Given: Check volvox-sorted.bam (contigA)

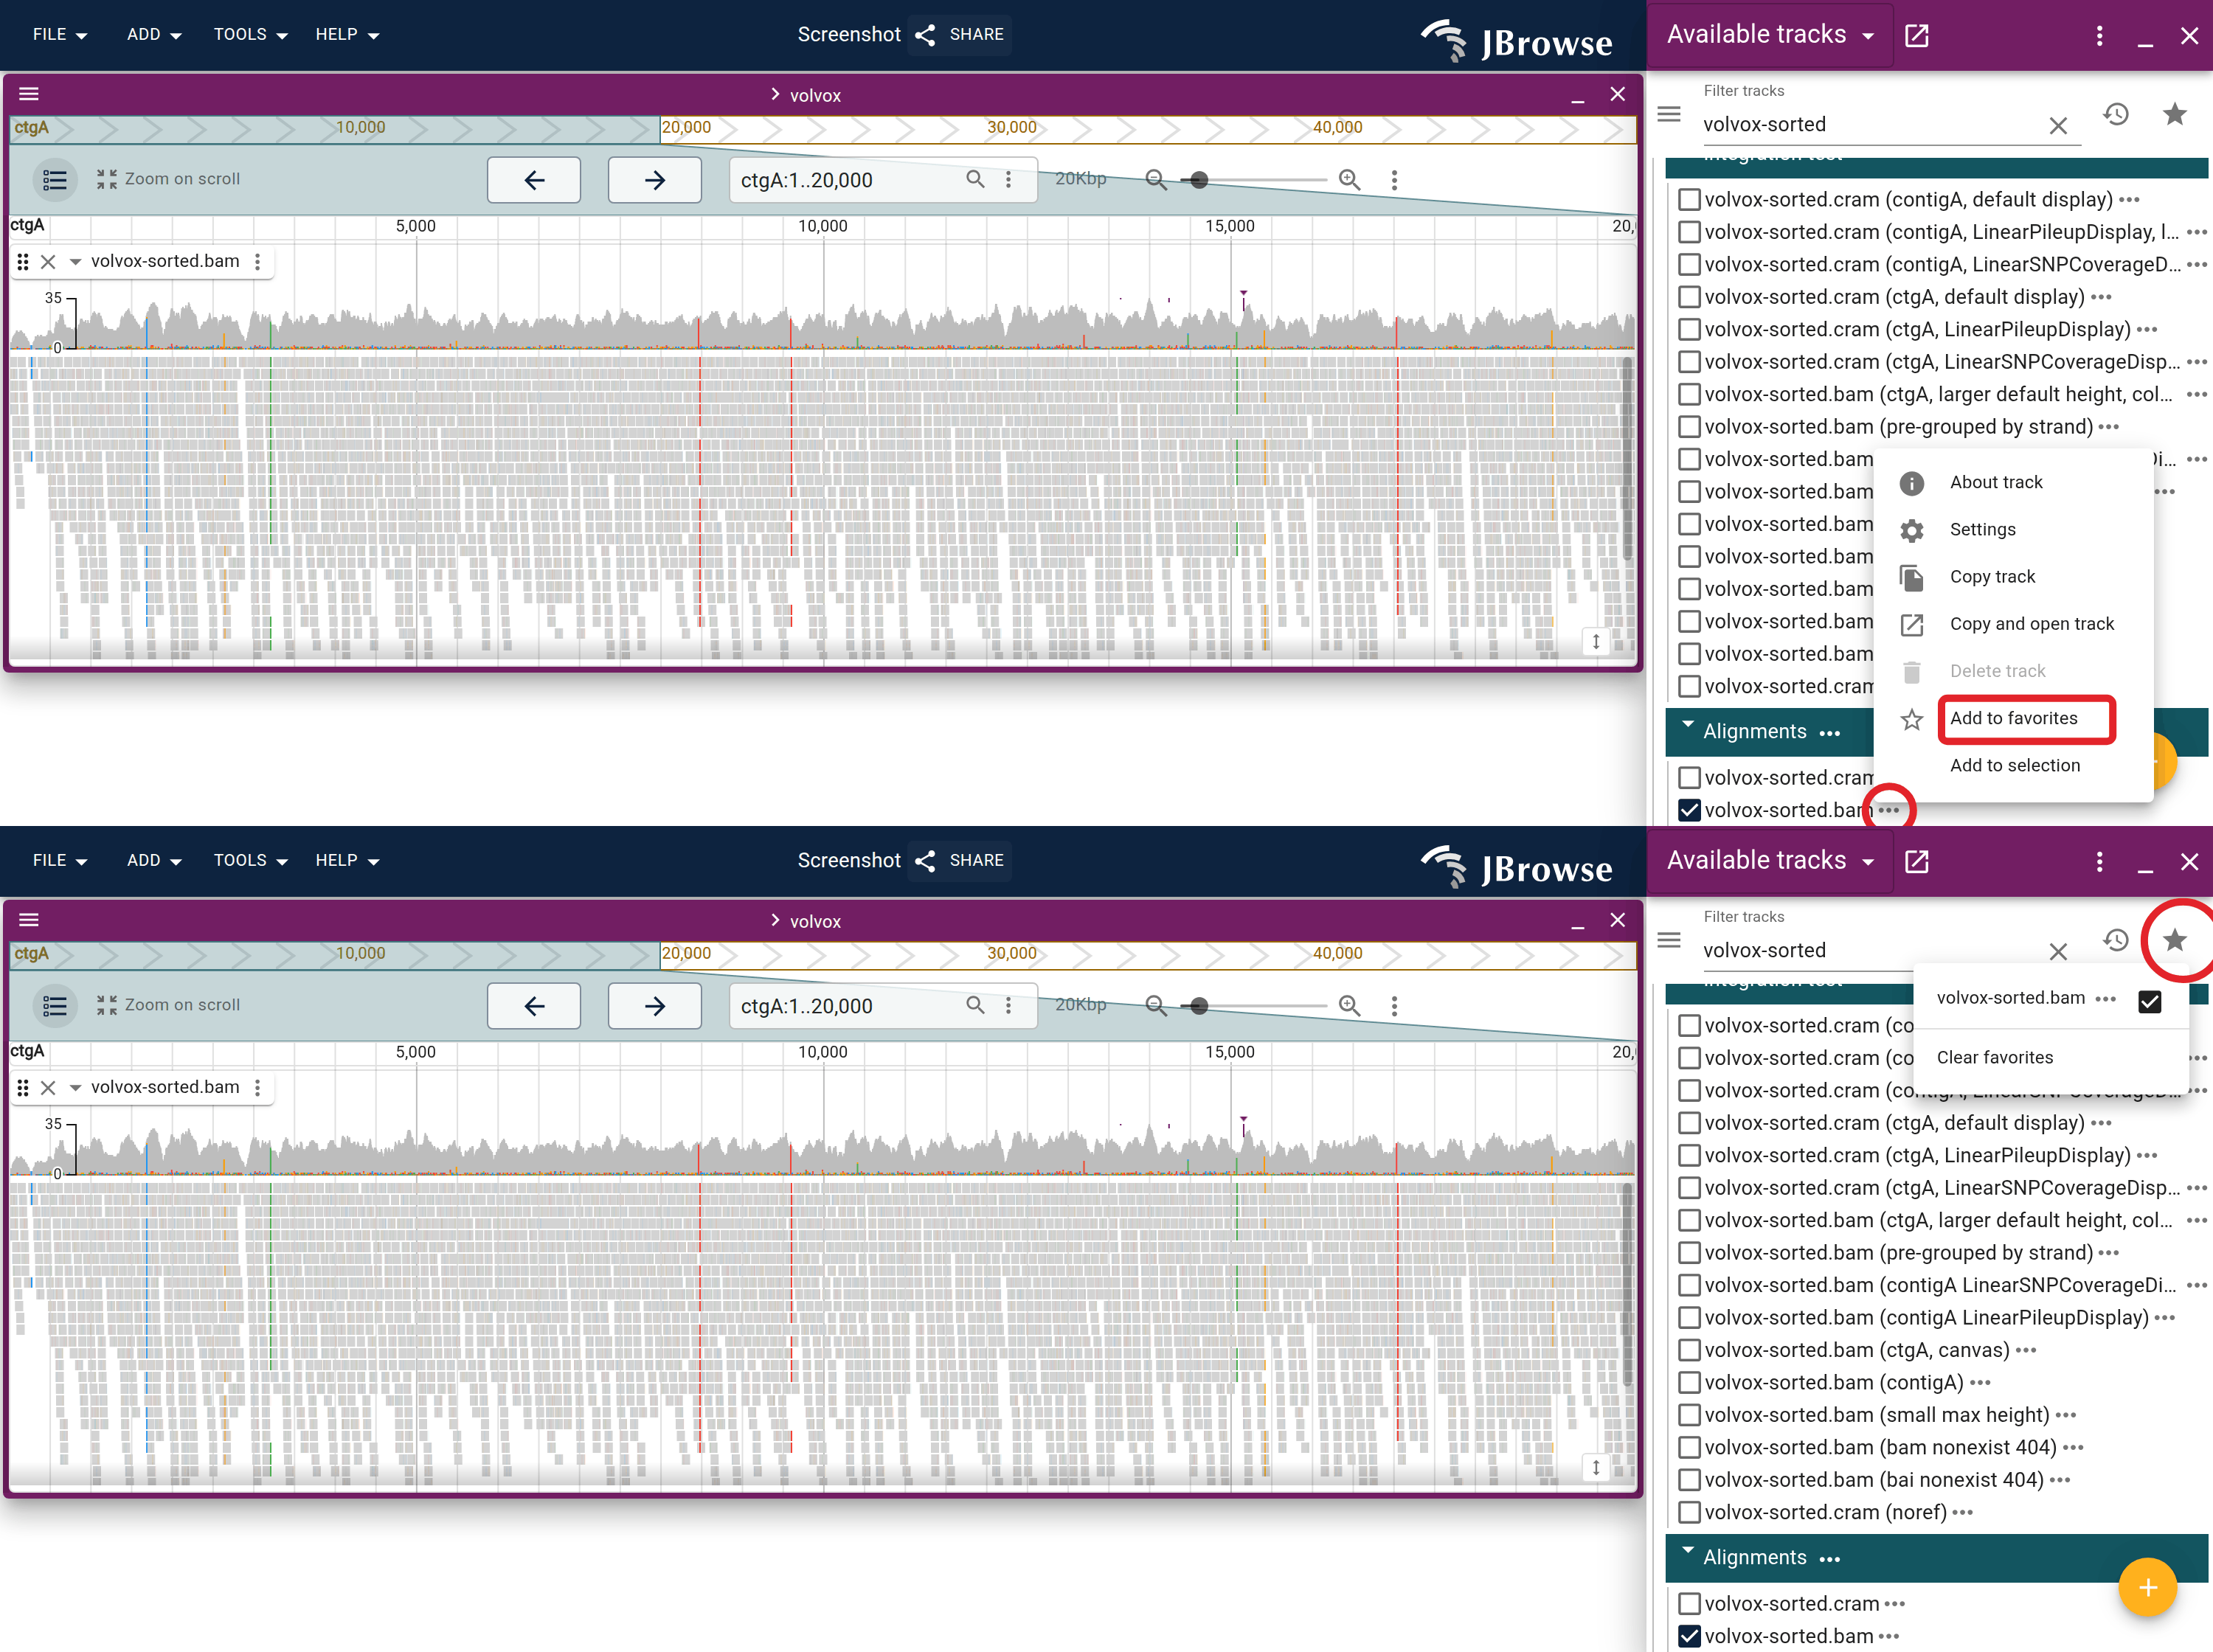Looking at the screenshot, I should coord(1689,1383).
